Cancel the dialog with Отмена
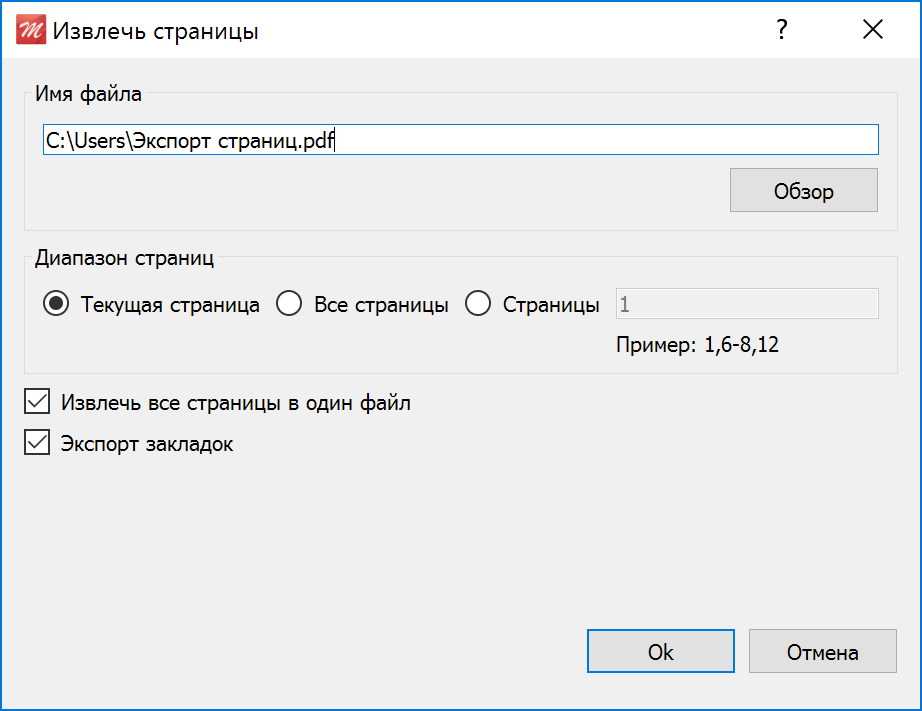 [x=823, y=651]
